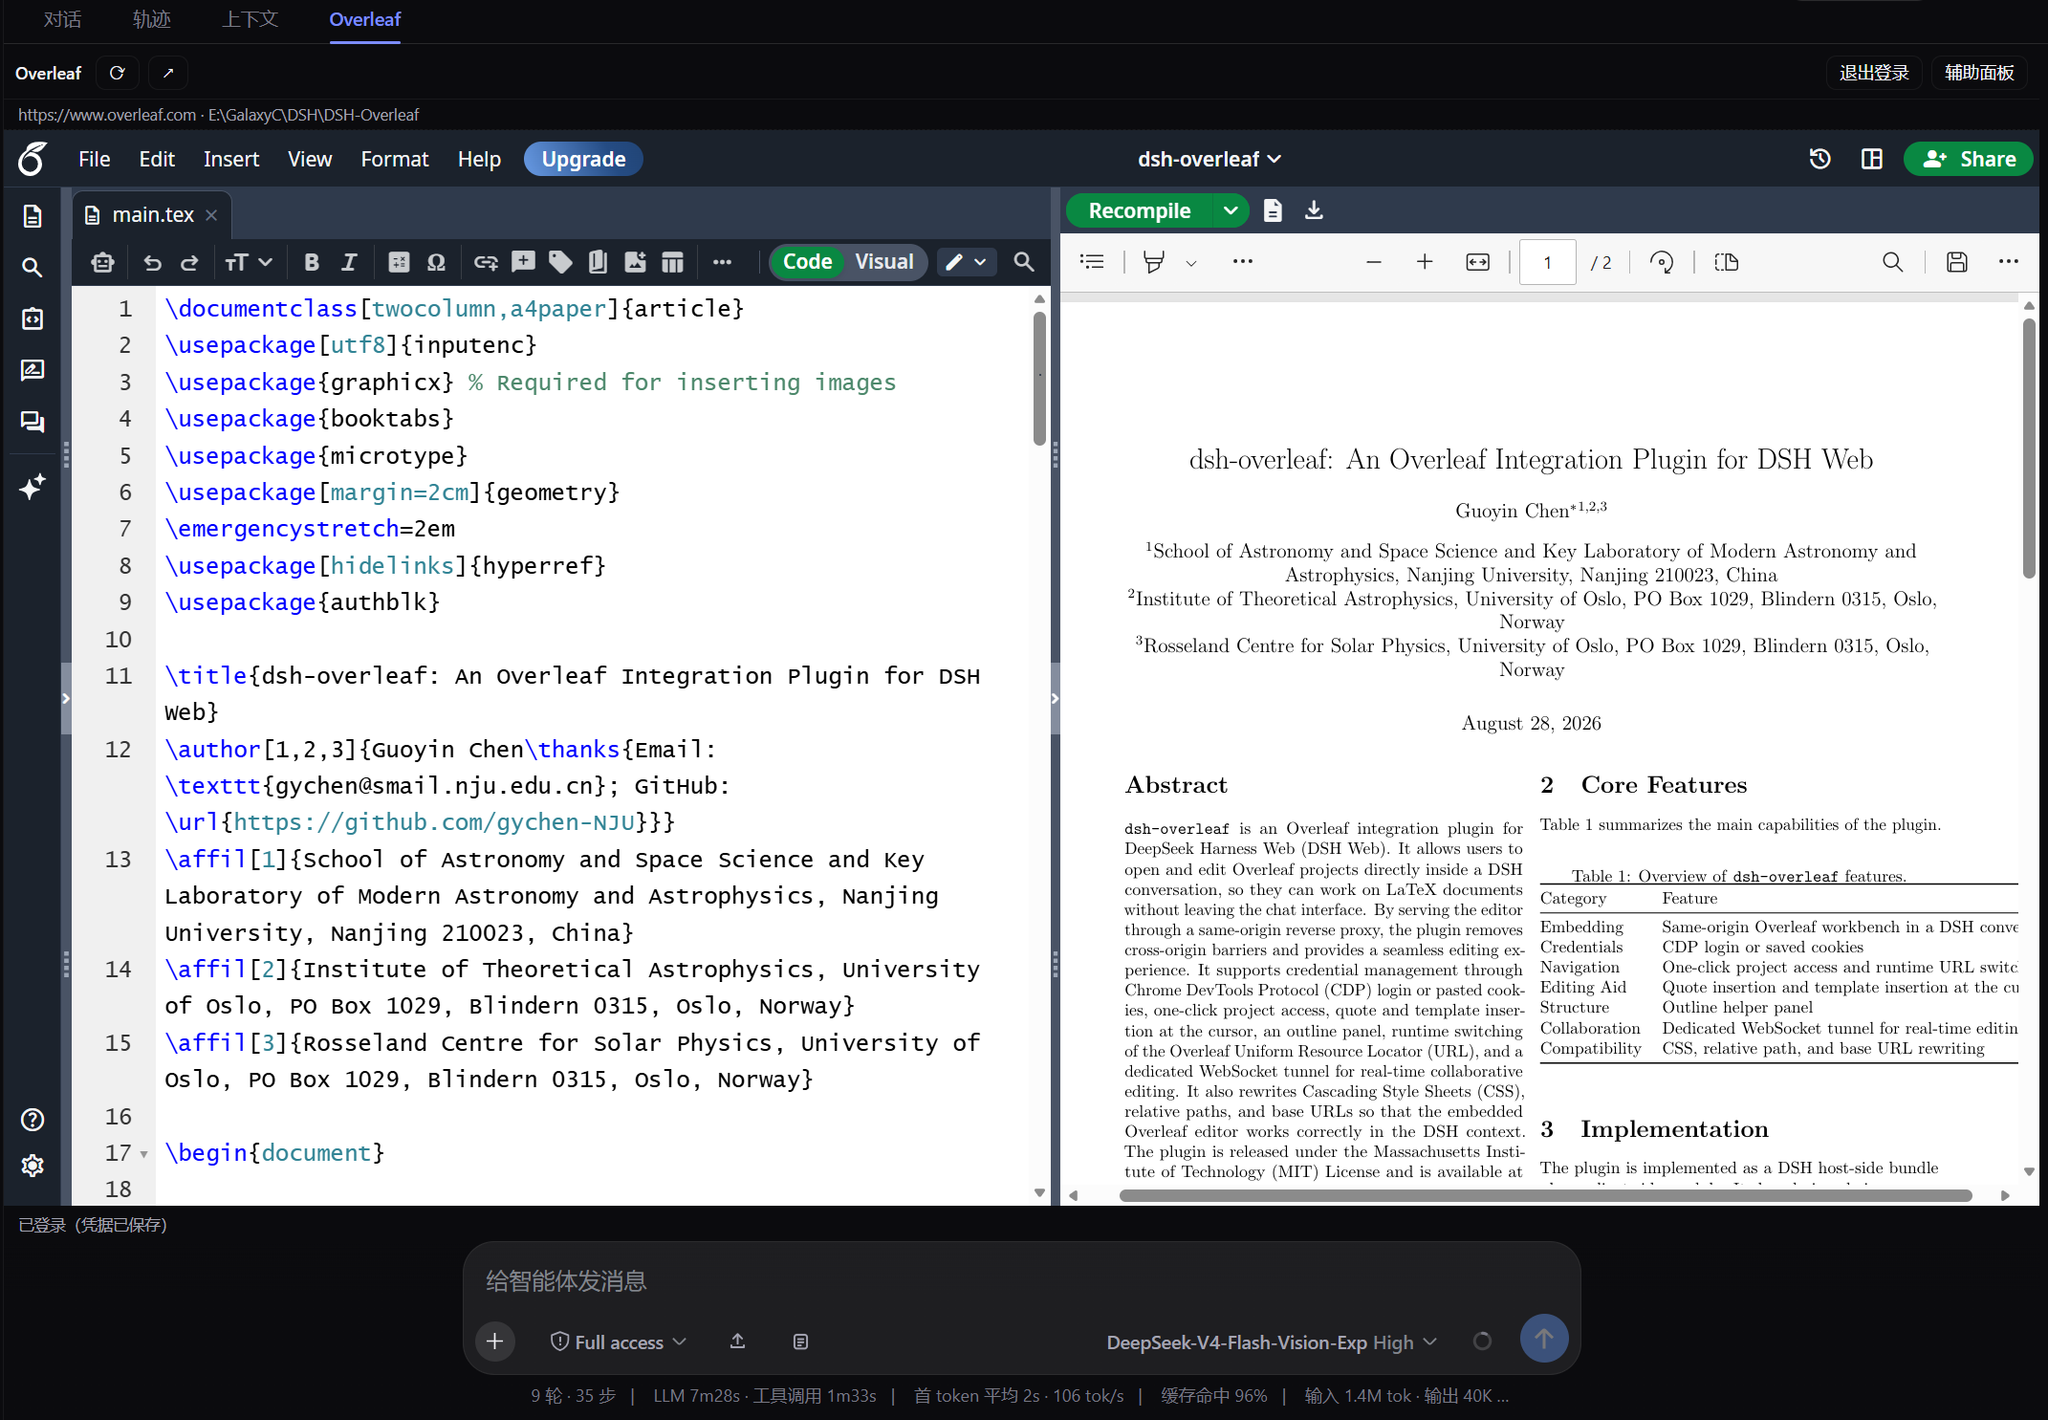Click the 给智能体发消息 message input
2048x1420 pixels.
(x=1020, y=1281)
